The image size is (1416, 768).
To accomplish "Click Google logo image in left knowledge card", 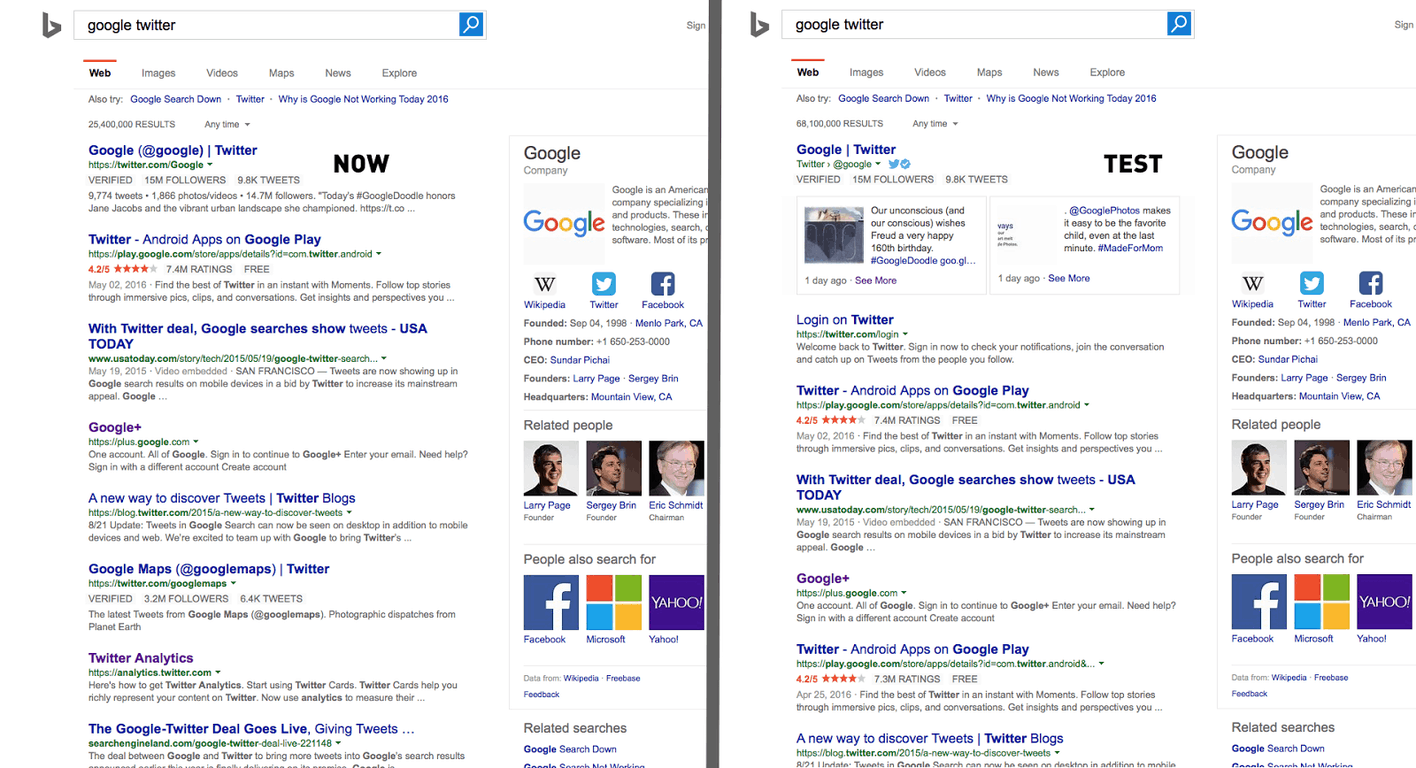I will click(564, 222).
